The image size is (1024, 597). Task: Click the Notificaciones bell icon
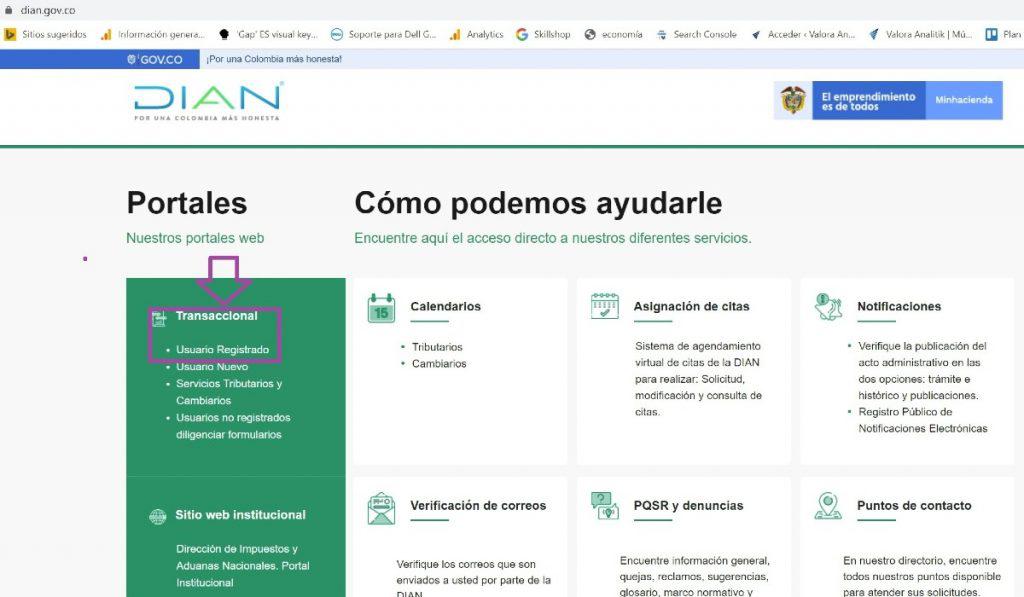828,306
